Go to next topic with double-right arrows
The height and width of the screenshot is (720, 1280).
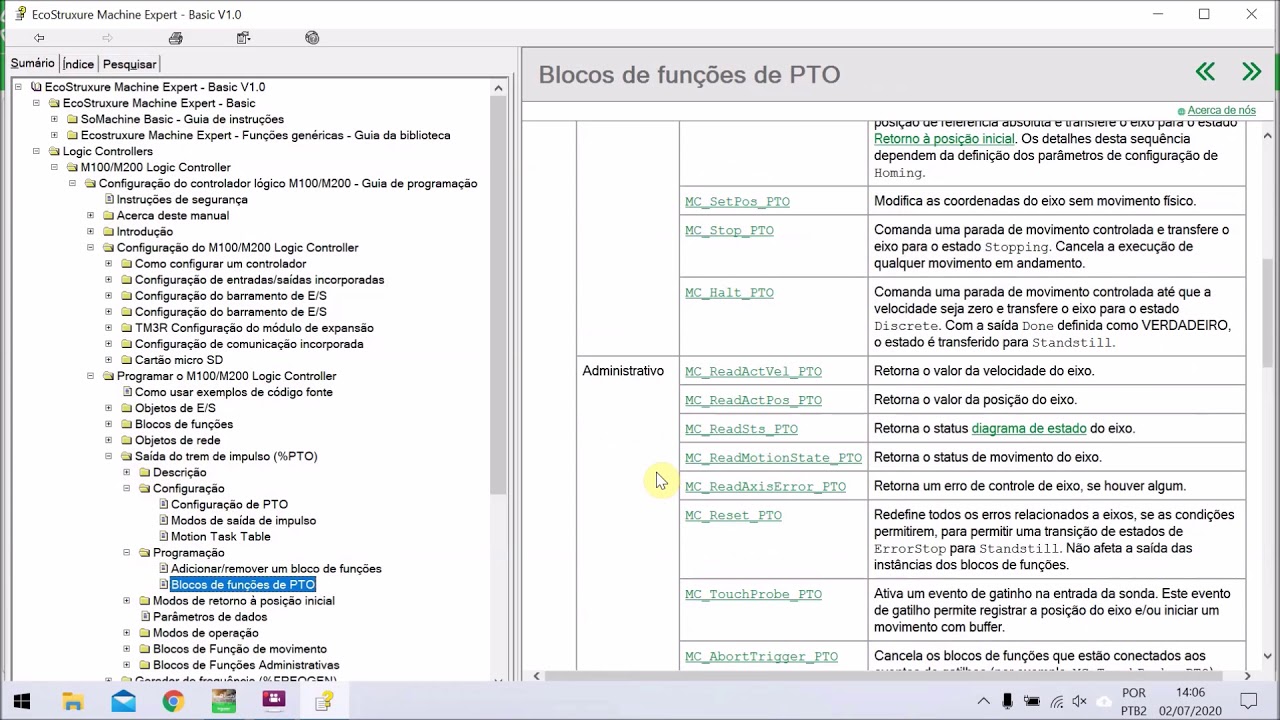tap(1251, 72)
